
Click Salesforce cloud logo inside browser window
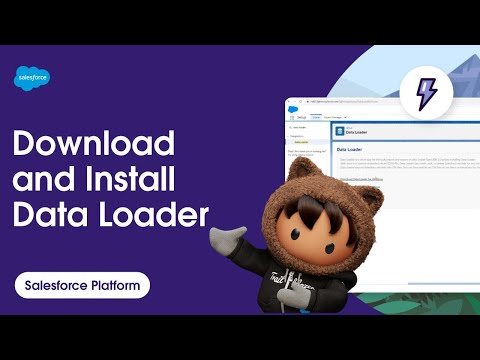click(x=293, y=109)
